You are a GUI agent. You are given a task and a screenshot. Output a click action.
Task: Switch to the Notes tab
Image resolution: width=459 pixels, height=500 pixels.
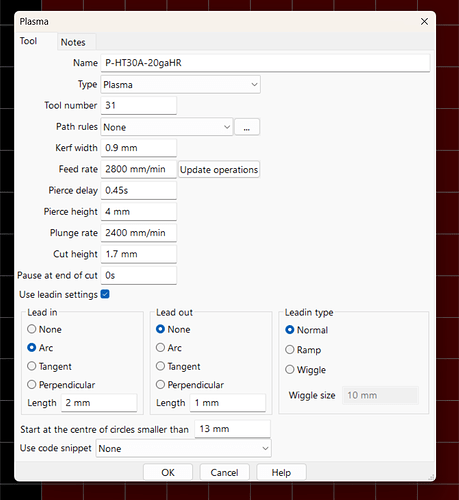pyautogui.click(x=73, y=42)
